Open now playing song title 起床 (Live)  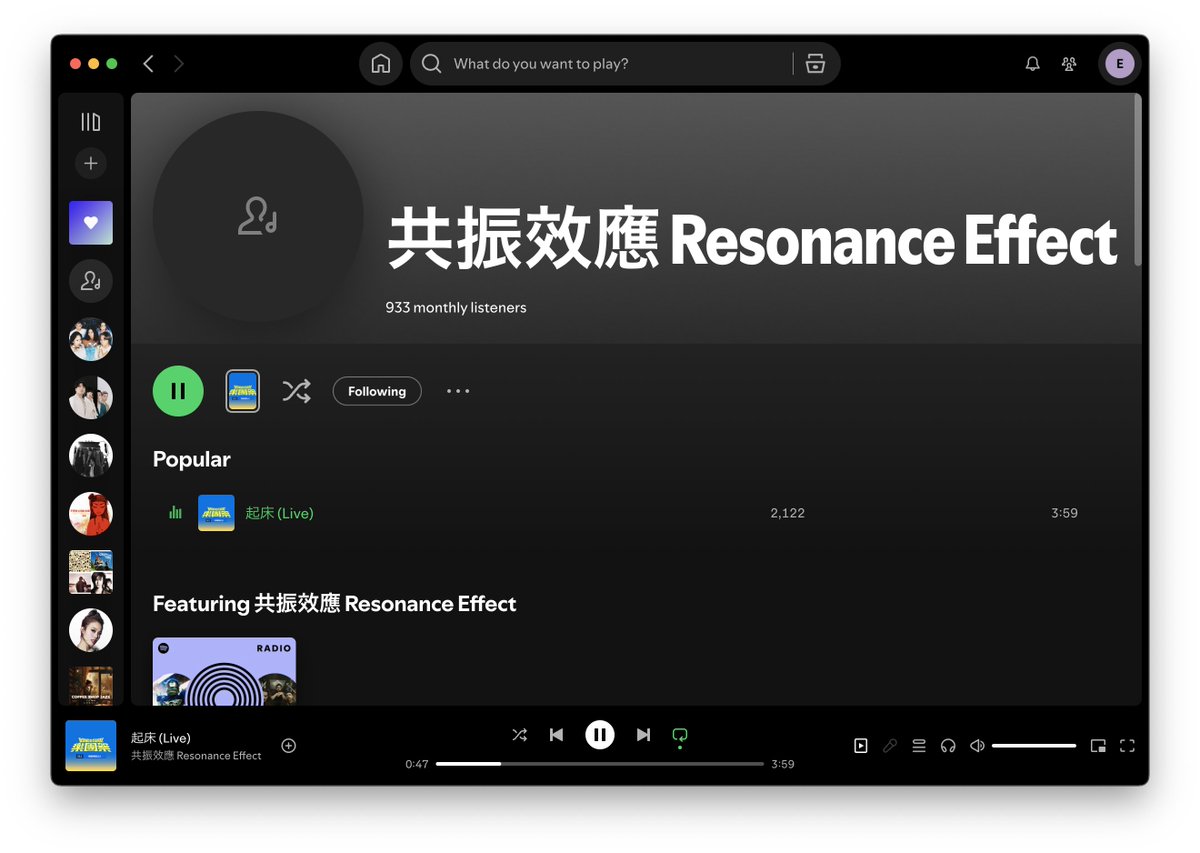161,738
